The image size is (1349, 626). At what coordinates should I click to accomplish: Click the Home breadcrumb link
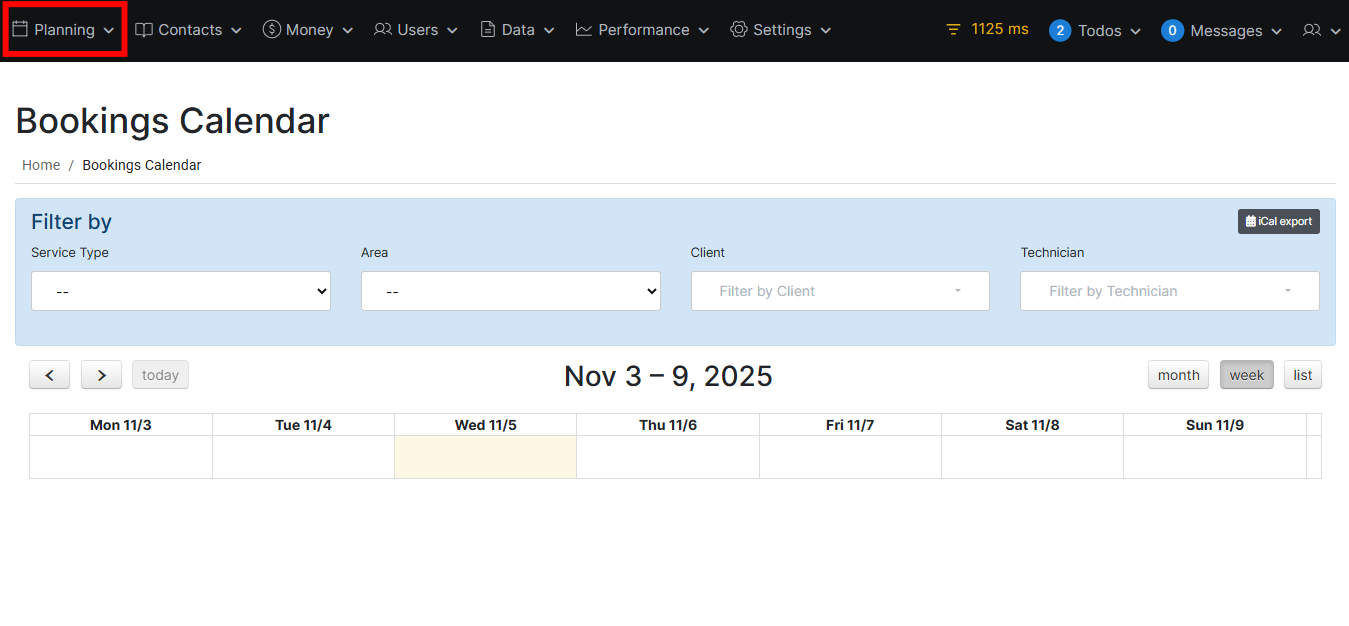[x=41, y=165]
